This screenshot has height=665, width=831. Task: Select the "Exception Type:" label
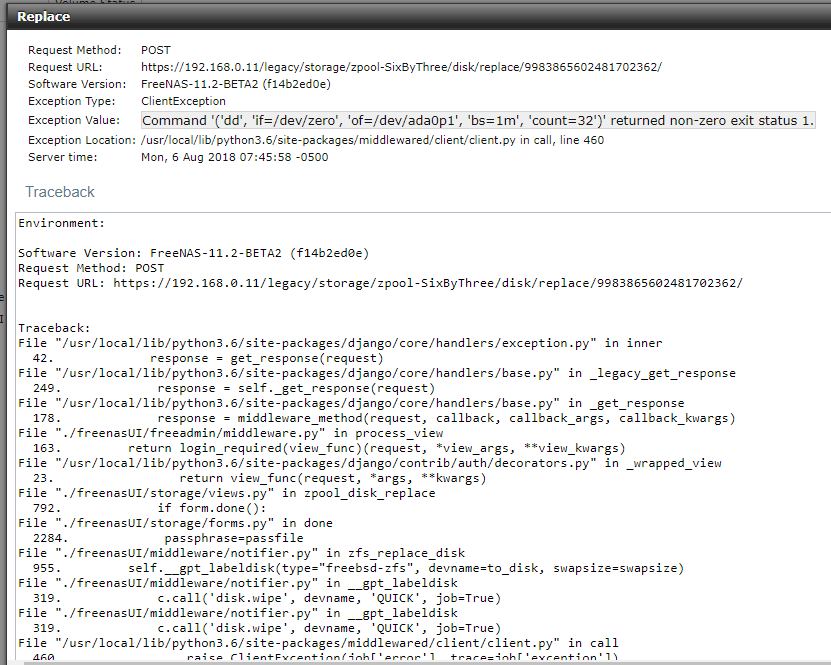pyautogui.click(x=72, y=101)
